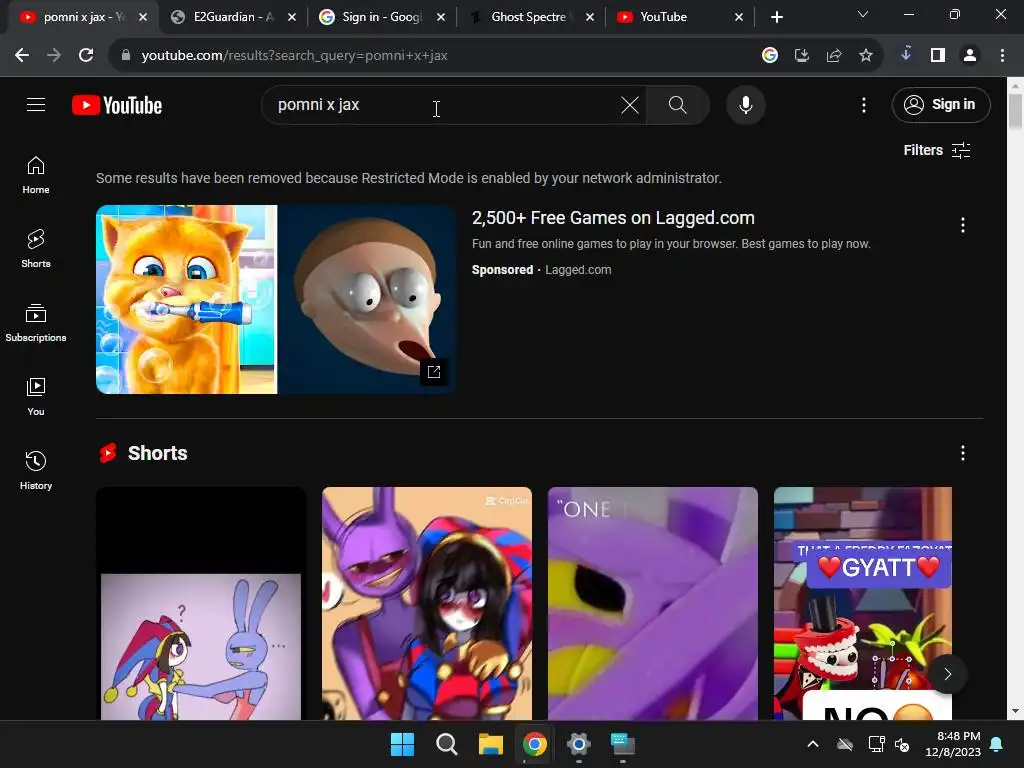Toggle the Chrome side panel
The height and width of the screenshot is (768, 1024).
click(938, 56)
